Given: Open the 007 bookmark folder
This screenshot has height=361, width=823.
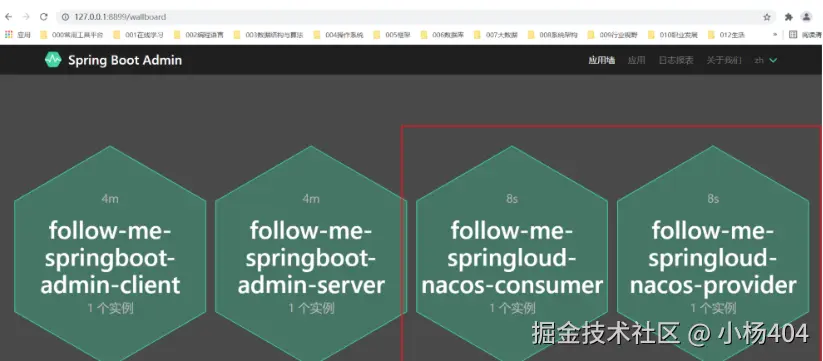Looking at the screenshot, I should (496, 35).
